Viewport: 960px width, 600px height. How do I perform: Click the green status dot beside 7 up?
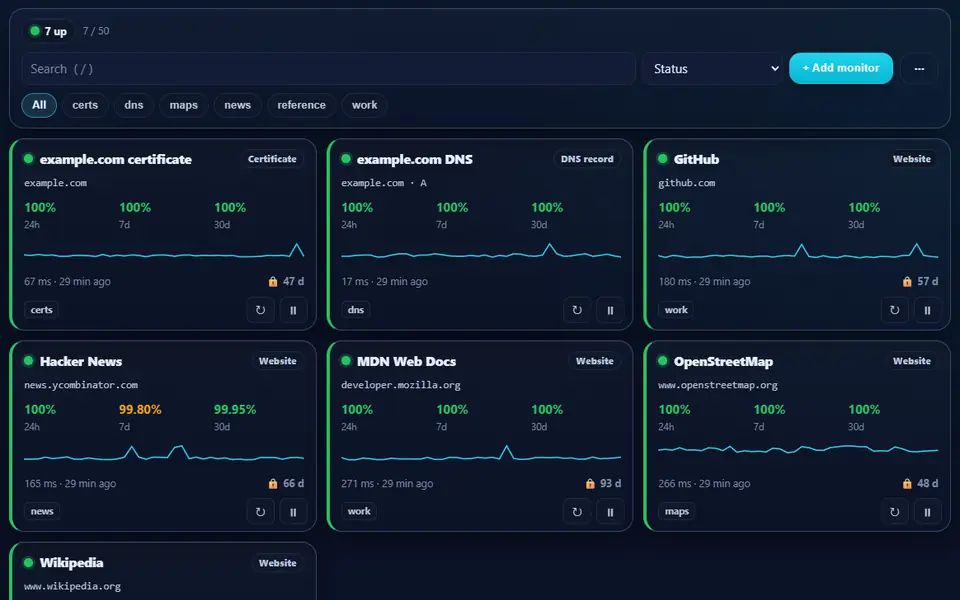pyautogui.click(x=35, y=31)
